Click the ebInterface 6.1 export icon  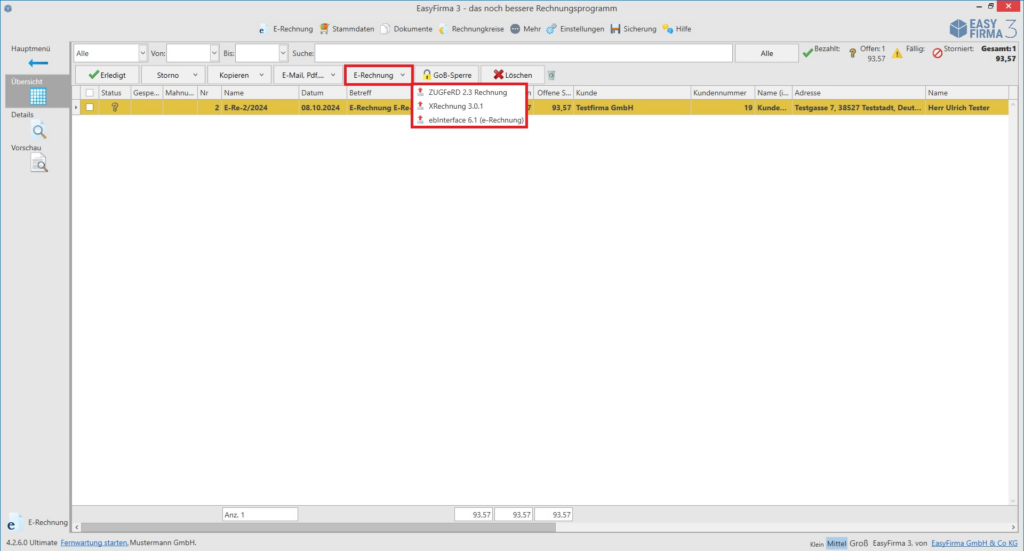coord(421,119)
